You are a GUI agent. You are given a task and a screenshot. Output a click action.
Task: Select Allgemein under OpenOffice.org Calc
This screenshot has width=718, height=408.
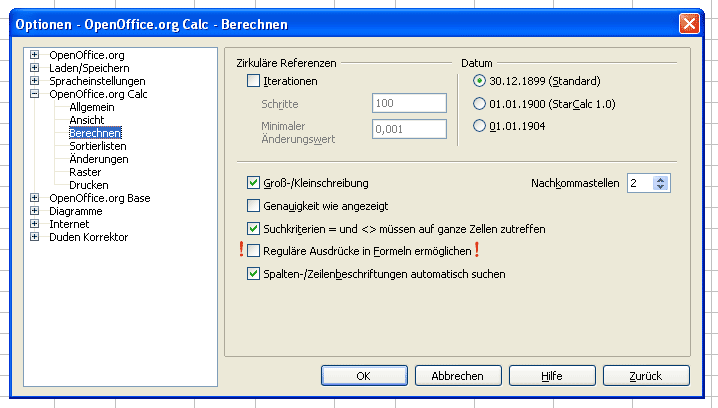coord(92,107)
